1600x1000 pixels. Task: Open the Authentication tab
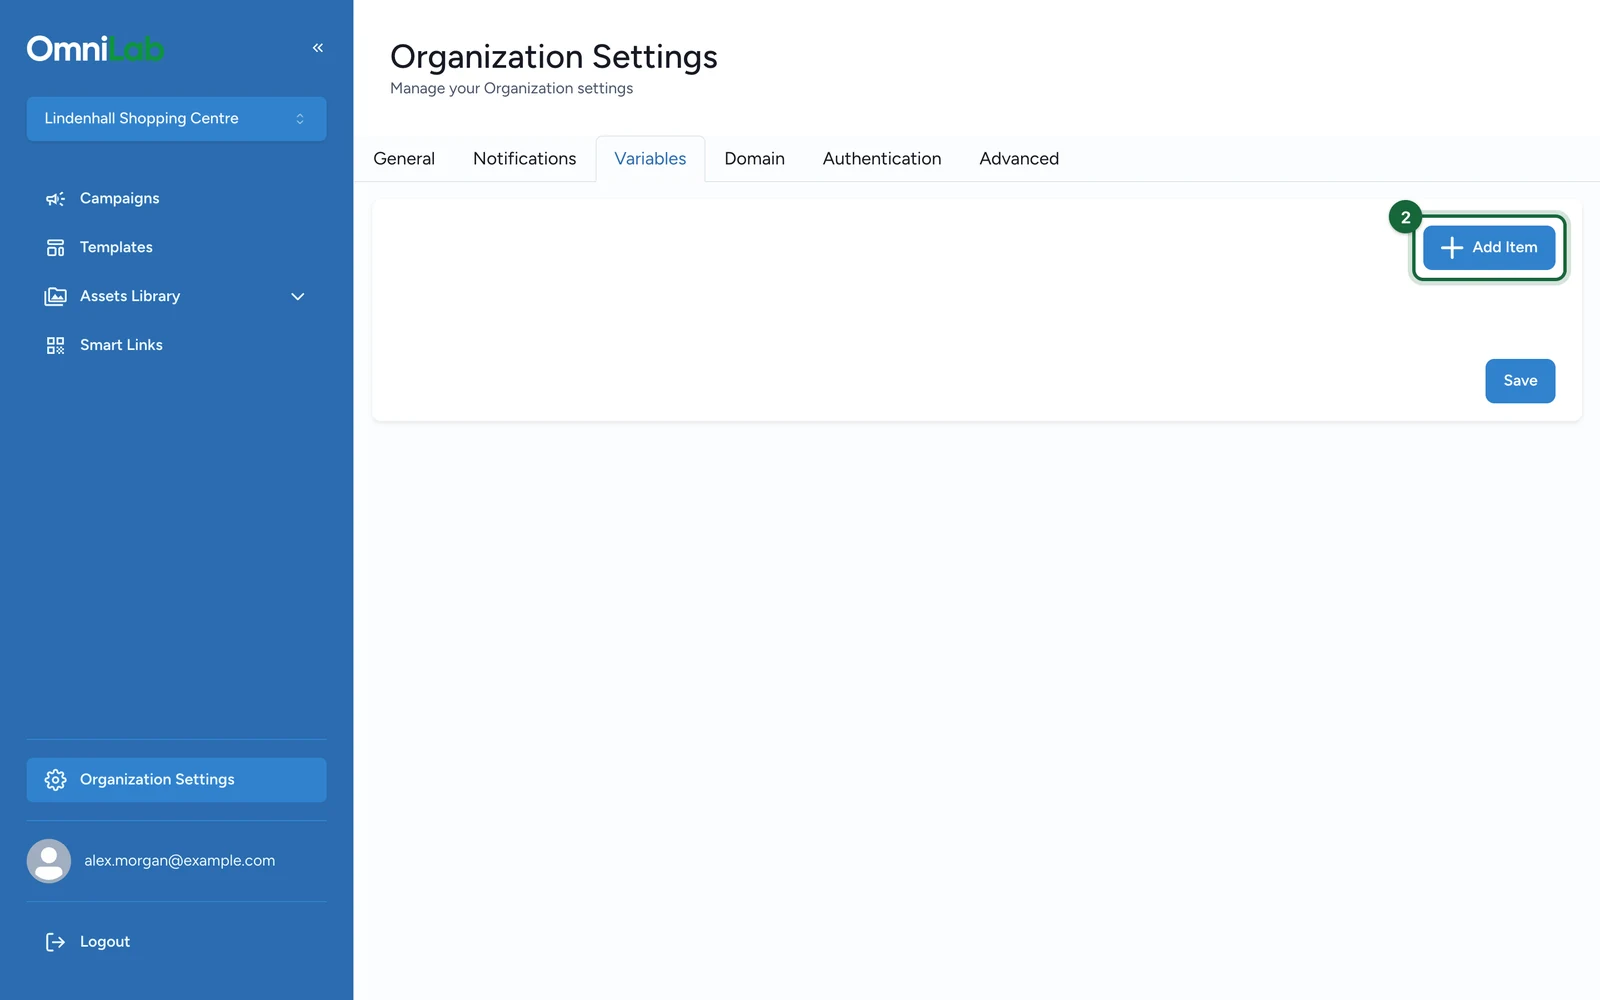(x=882, y=159)
